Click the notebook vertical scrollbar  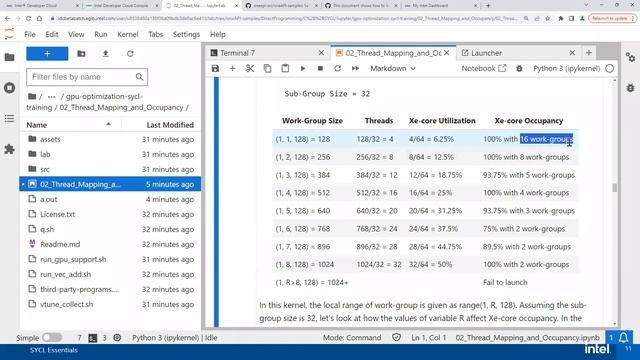point(615,188)
